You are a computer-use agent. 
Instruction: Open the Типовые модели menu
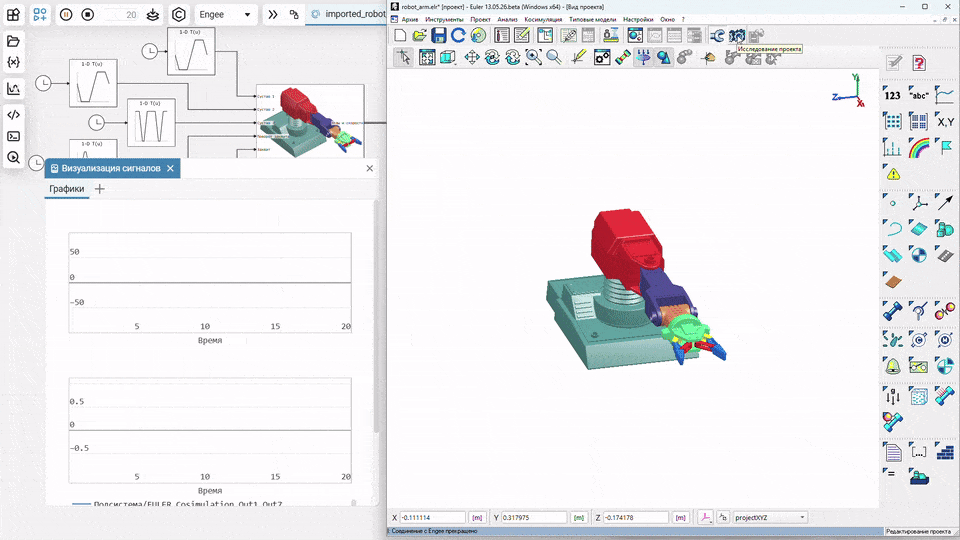click(x=592, y=20)
